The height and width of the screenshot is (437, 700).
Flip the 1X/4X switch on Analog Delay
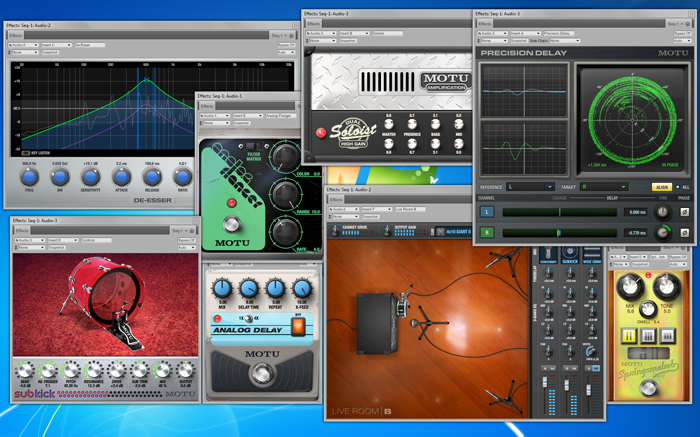(x=248, y=318)
